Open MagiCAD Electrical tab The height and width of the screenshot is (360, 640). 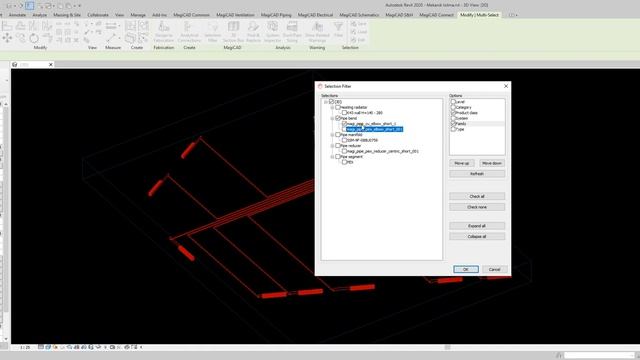coord(315,15)
